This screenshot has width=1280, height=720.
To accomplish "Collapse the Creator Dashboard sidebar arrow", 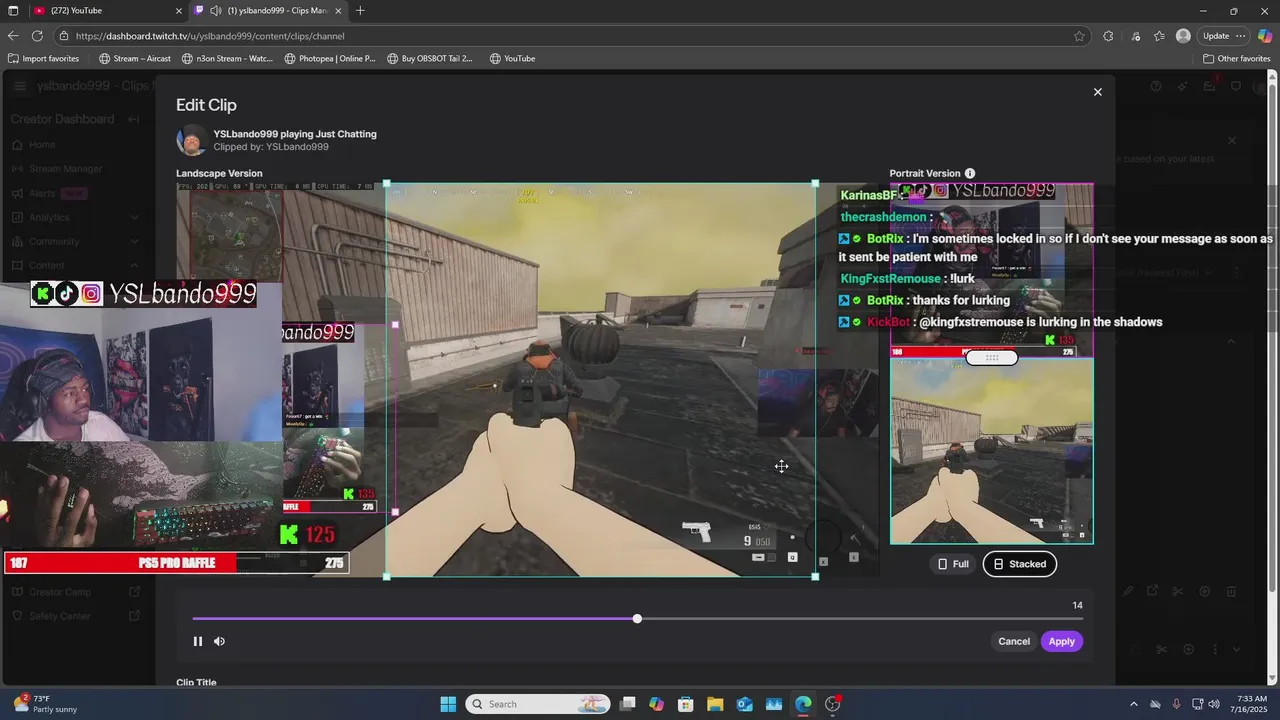I will 133,120.
